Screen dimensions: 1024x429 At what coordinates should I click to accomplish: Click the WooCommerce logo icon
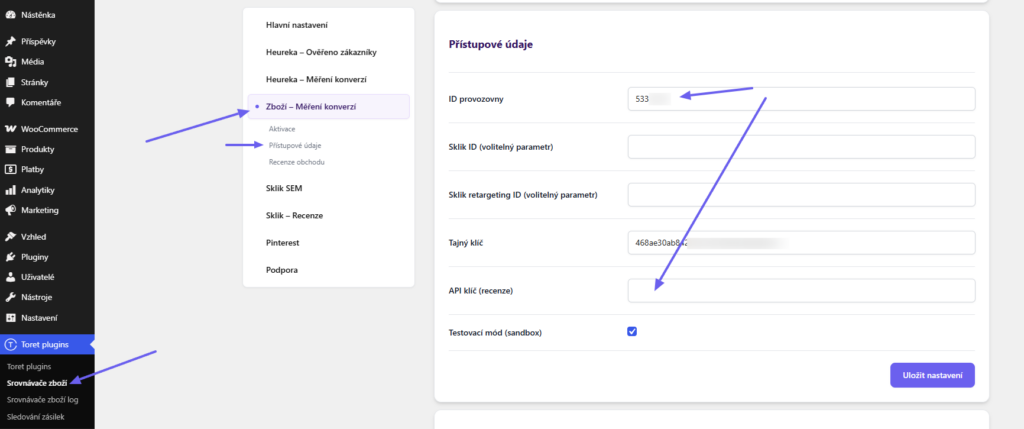[x=10, y=129]
